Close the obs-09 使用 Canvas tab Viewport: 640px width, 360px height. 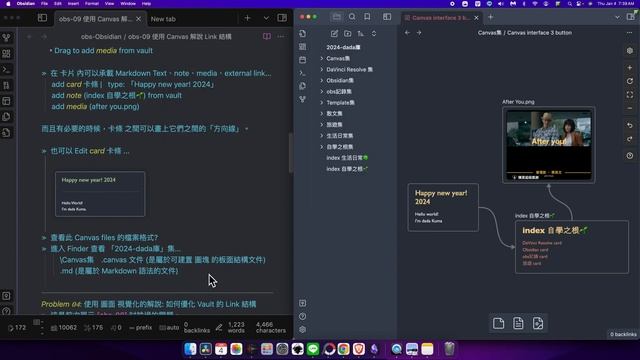click(x=138, y=19)
